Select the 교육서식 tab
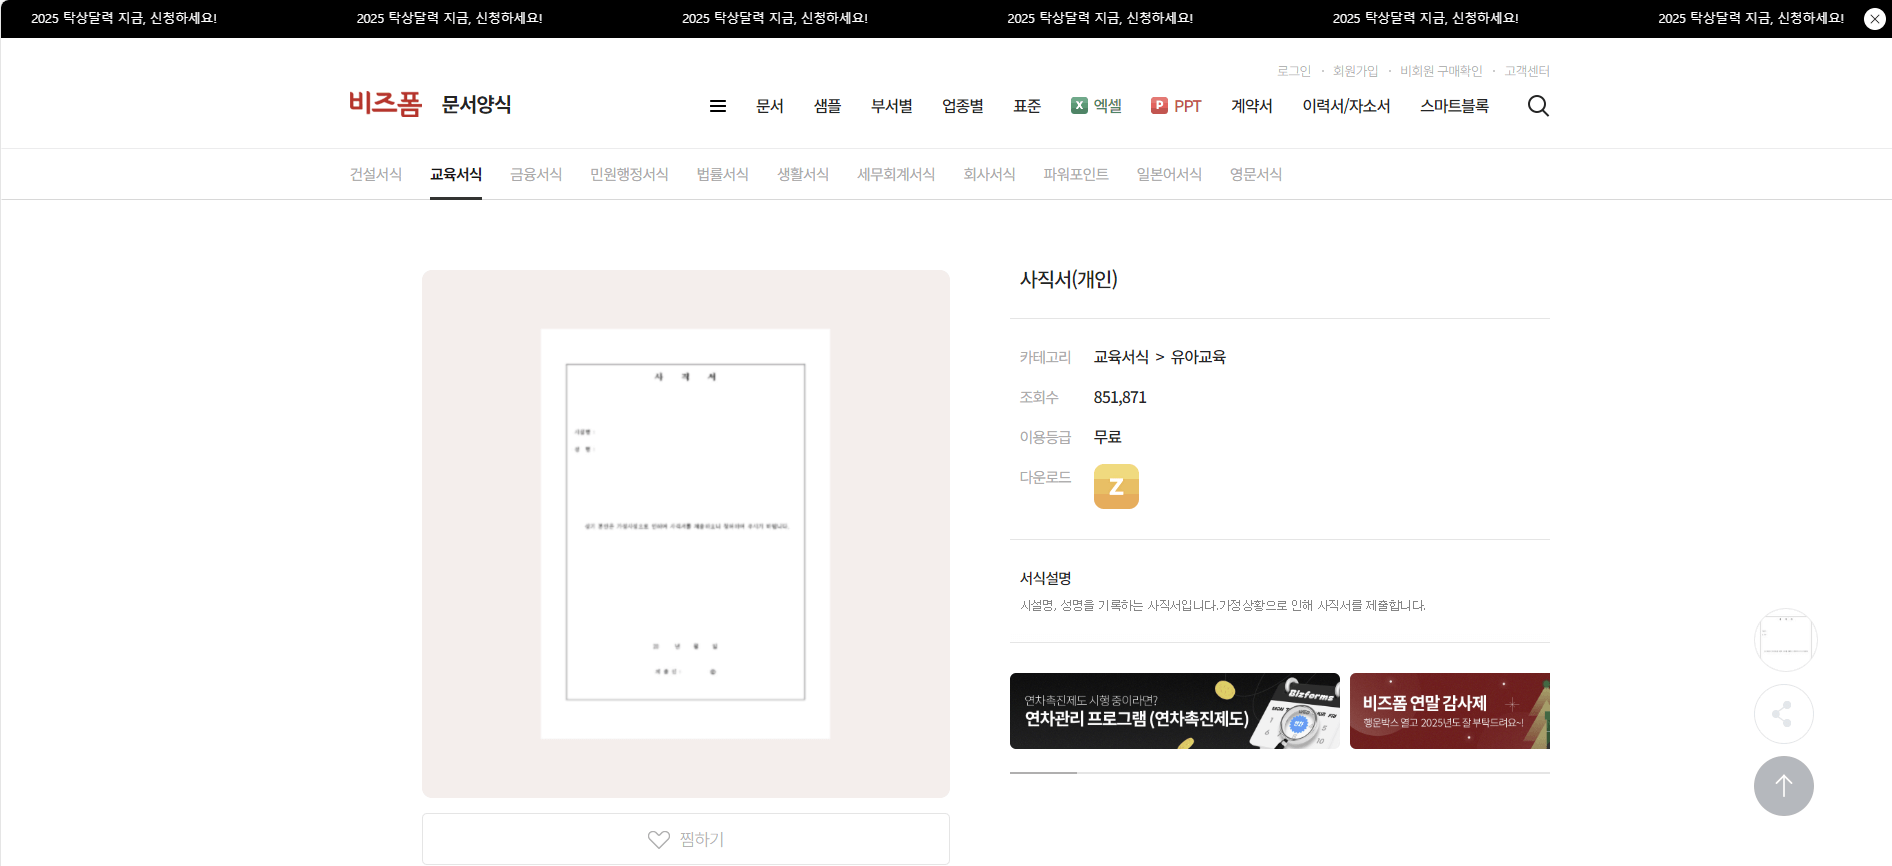 point(456,174)
